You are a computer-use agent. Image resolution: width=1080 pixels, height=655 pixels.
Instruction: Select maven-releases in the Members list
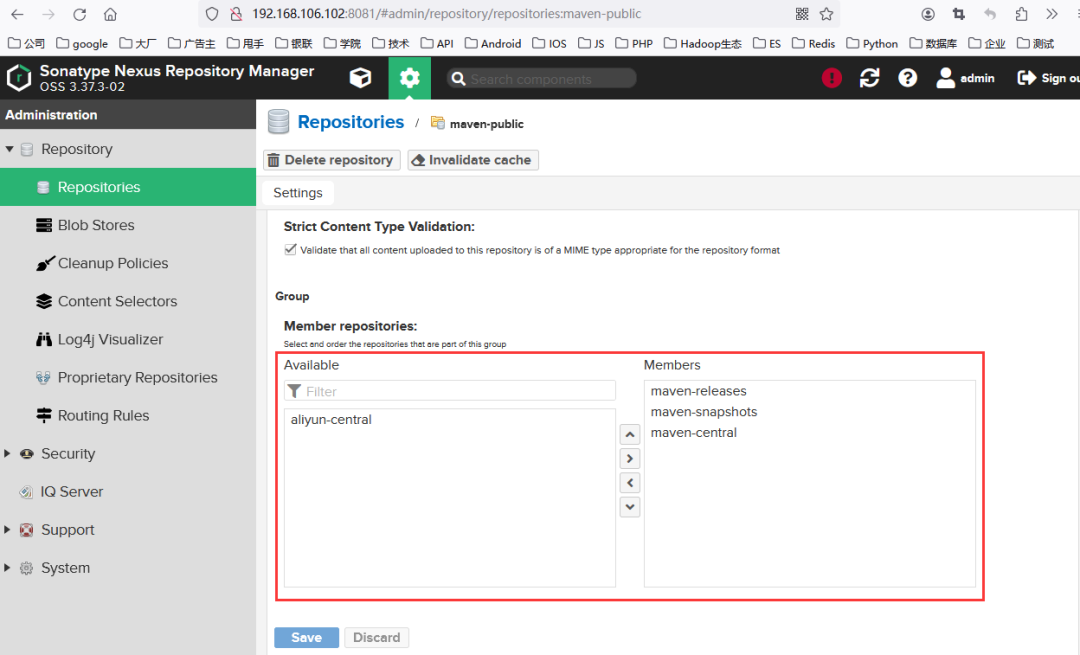point(809,391)
